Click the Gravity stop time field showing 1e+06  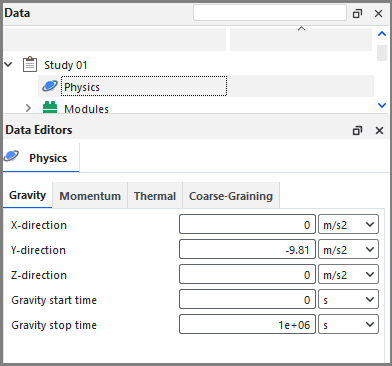(247, 324)
